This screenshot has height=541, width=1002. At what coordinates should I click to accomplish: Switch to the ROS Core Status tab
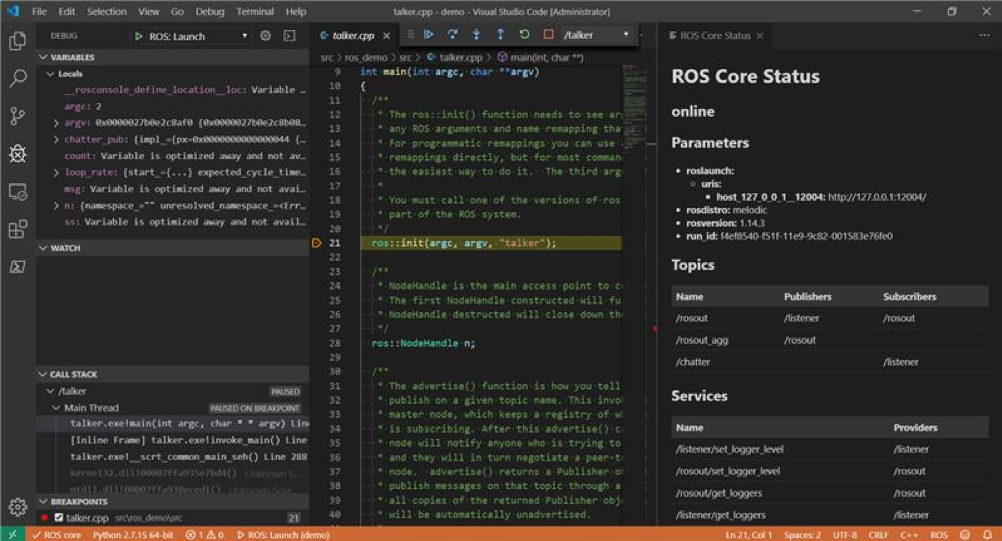pyautogui.click(x=714, y=36)
